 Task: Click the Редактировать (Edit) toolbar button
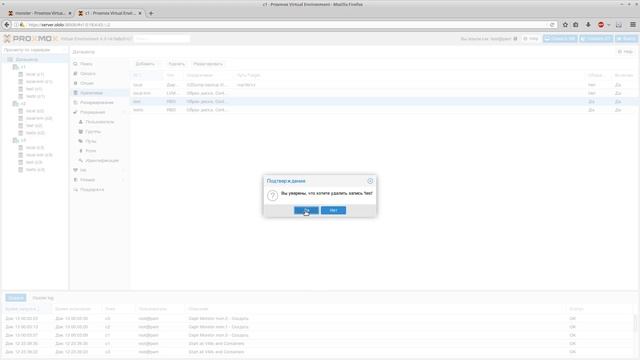208,64
